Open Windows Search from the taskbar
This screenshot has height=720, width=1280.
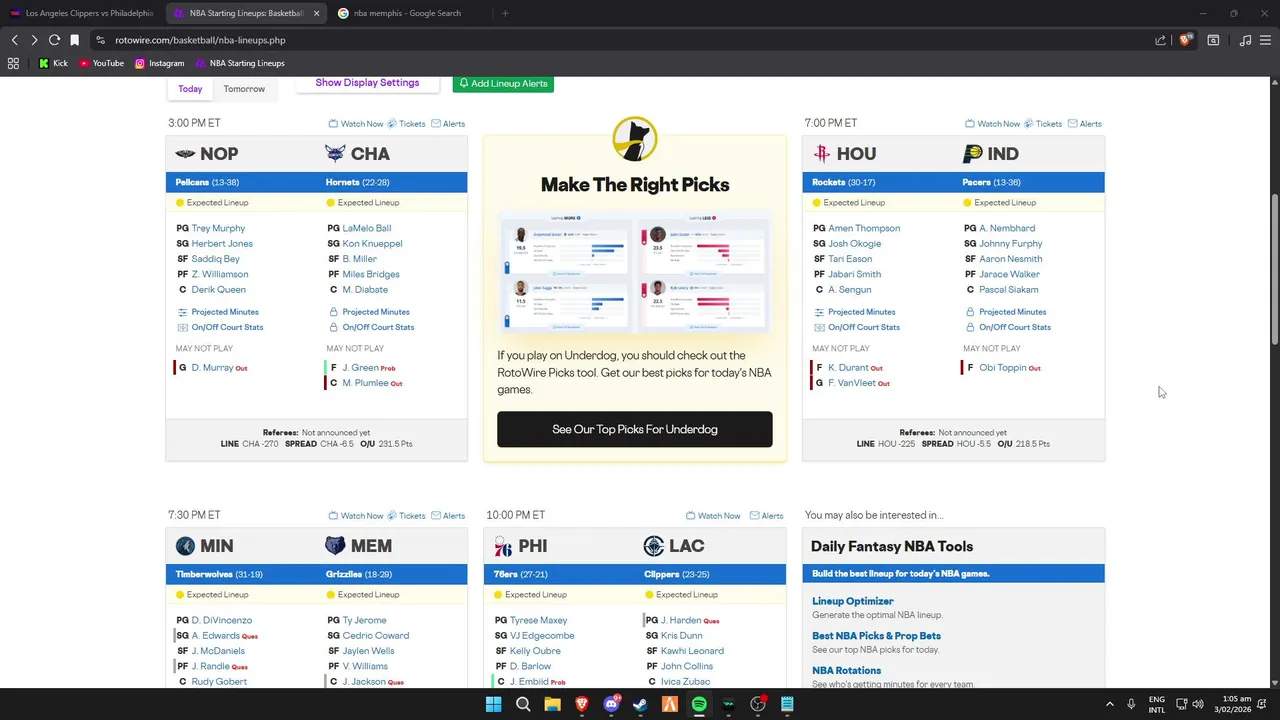tap(523, 704)
